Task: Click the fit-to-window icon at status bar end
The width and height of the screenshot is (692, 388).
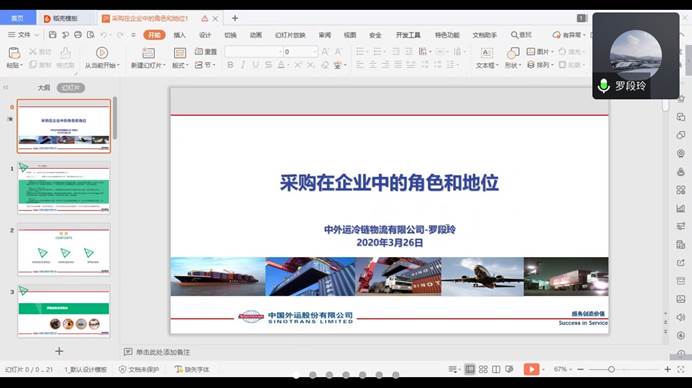Action: (681, 369)
